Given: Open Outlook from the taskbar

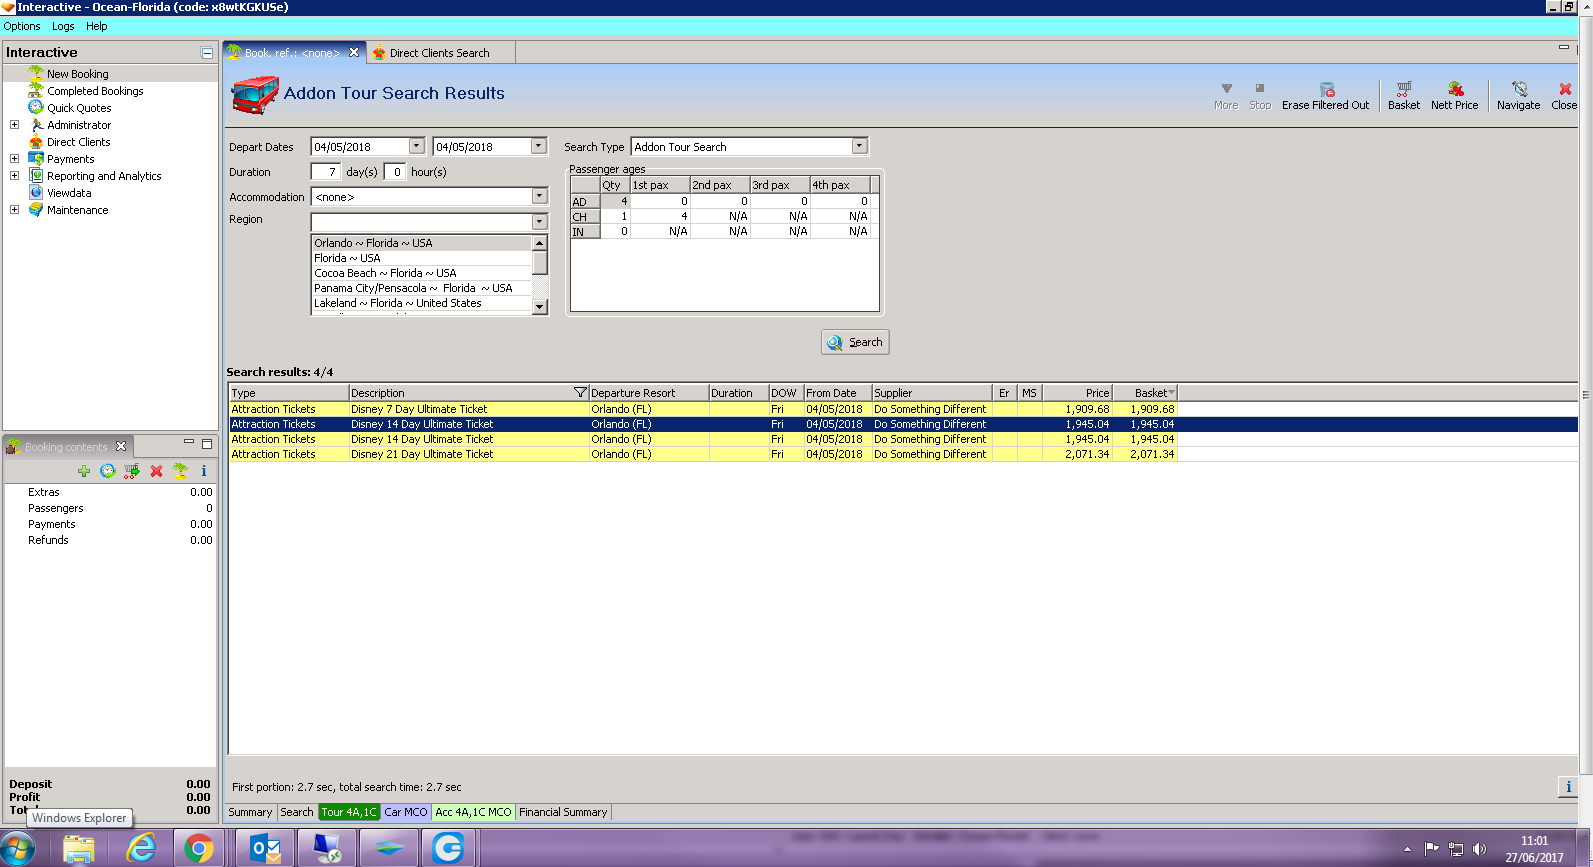Looking at the screenshot, I should pos(265,849).
